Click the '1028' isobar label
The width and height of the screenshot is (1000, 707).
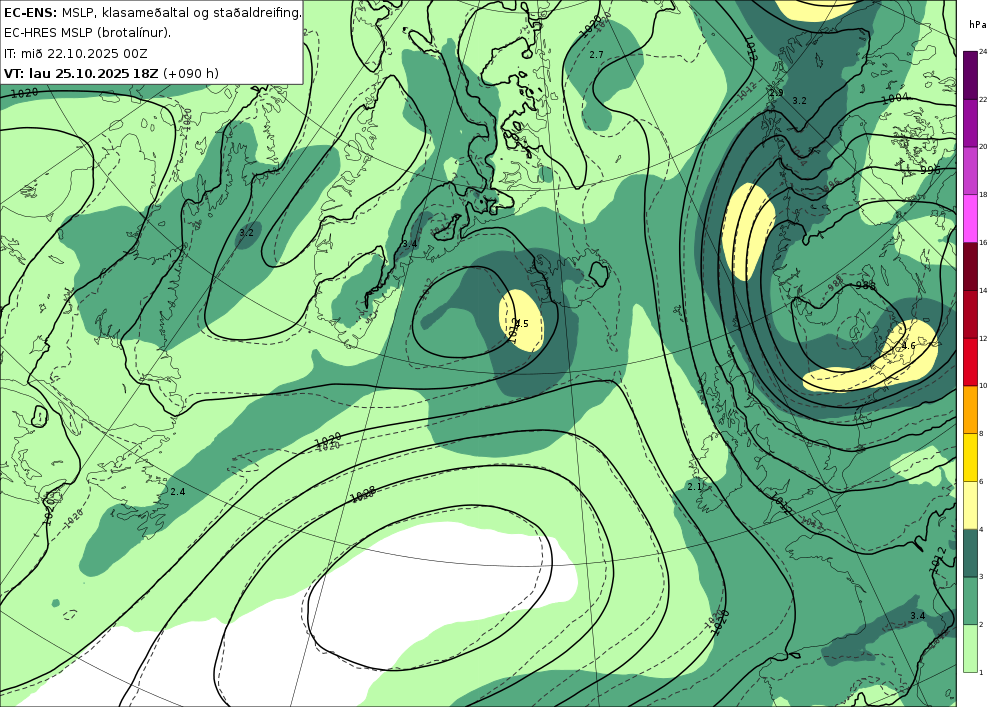point(362,493)
